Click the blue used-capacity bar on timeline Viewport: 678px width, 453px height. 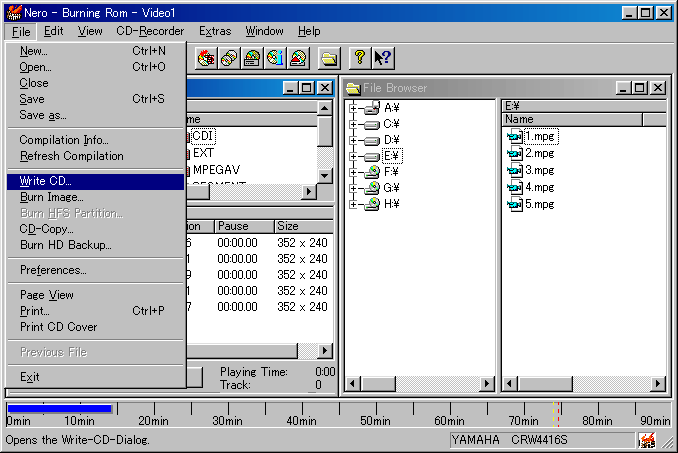[x=60, y=408]
